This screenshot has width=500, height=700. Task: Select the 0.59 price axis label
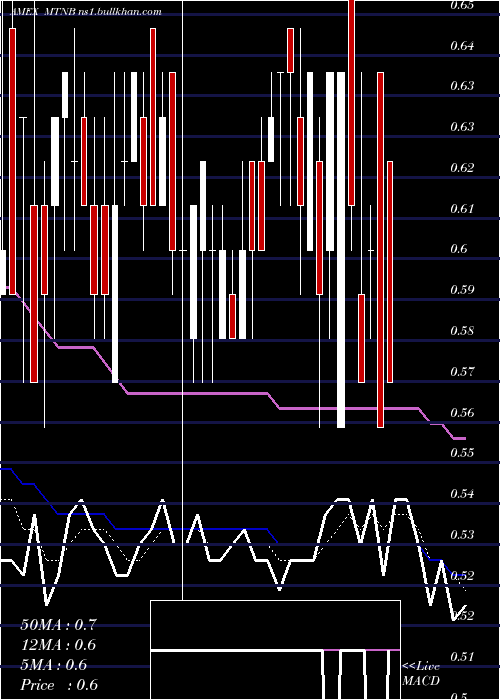click(x=462, y=290)
